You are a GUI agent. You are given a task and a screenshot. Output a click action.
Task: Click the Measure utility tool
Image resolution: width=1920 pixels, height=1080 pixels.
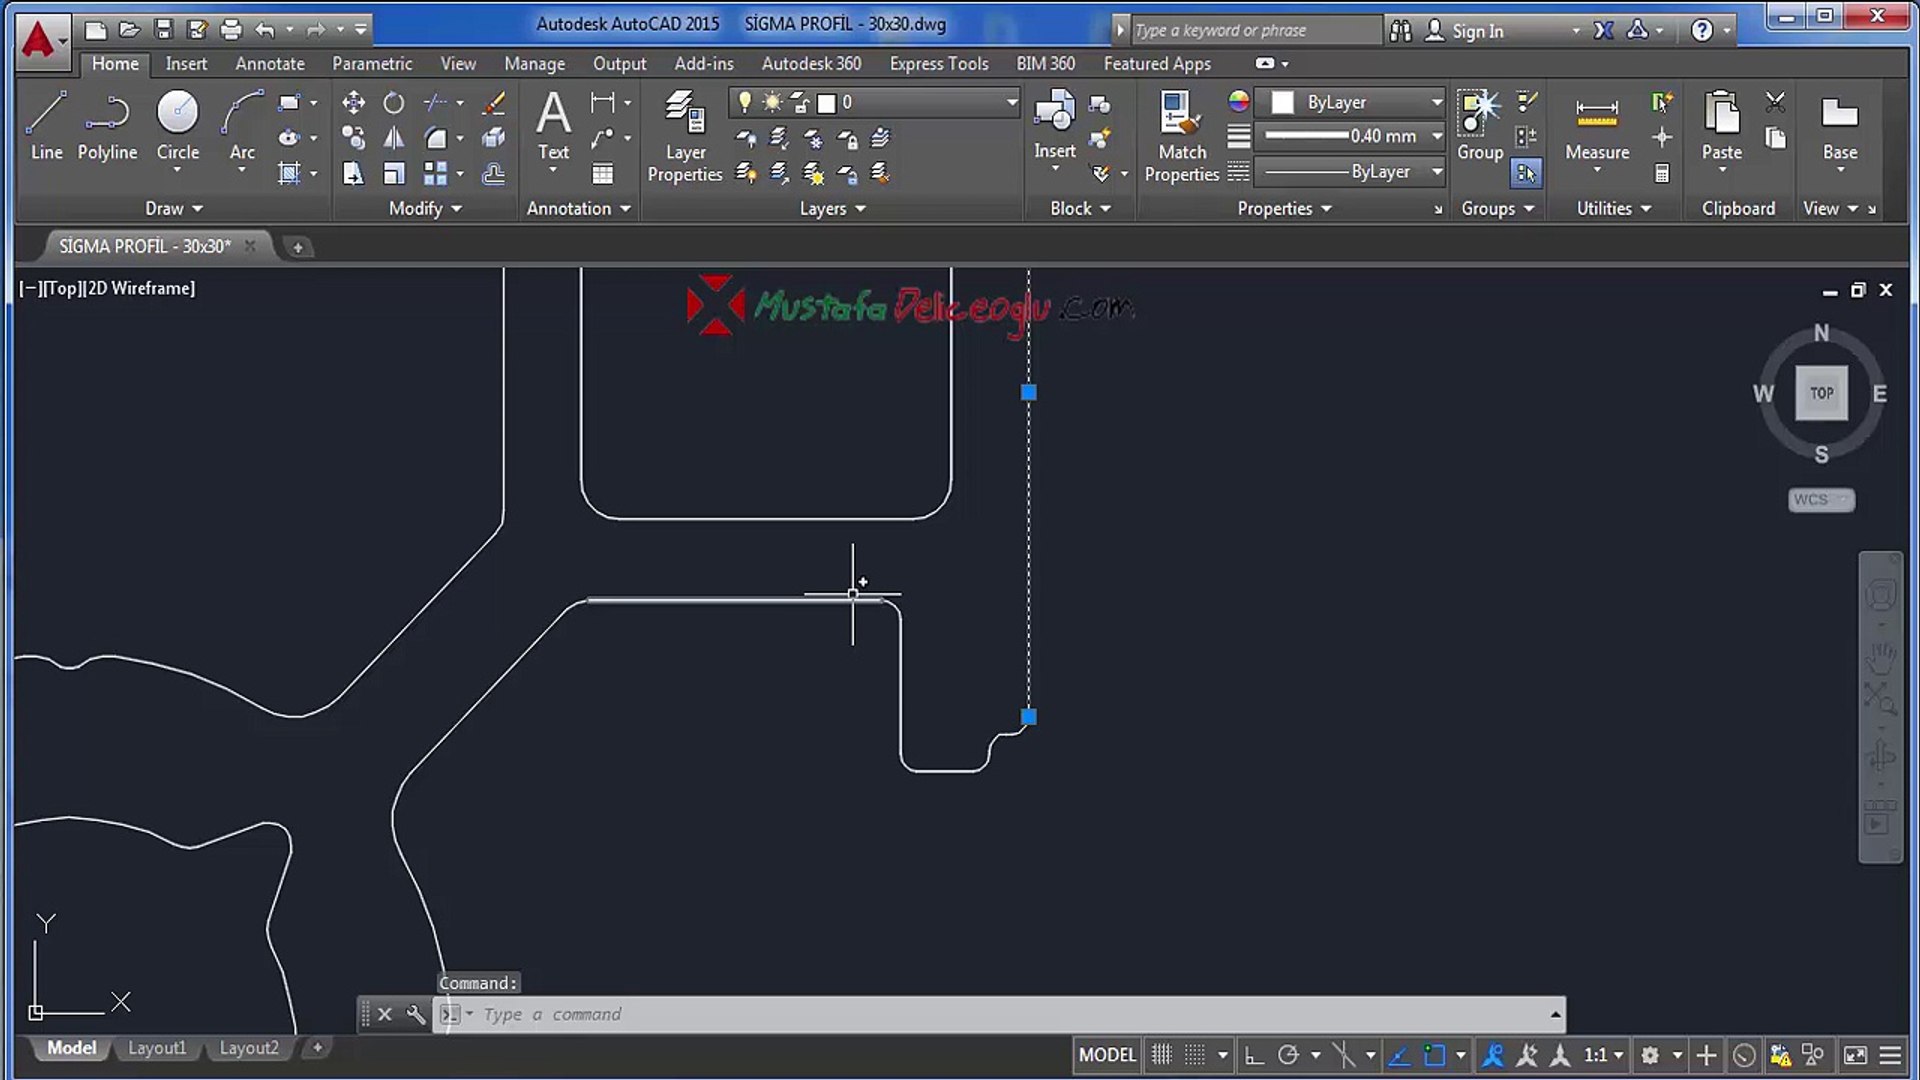[x=1596, y=125]
